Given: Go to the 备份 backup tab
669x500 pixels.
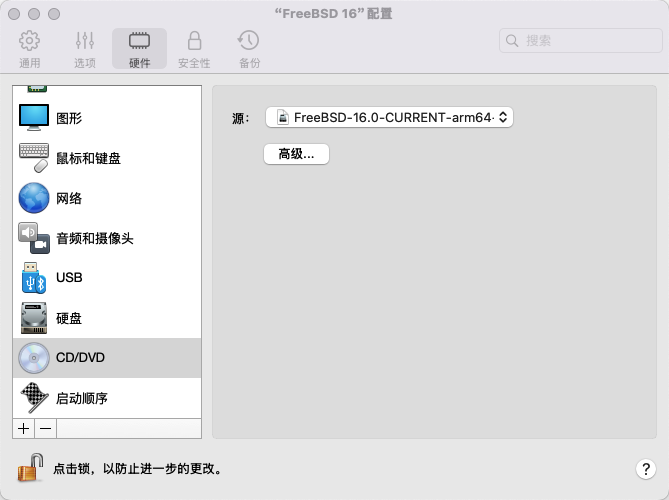Looking at the screenshot, I should point(249,49).
